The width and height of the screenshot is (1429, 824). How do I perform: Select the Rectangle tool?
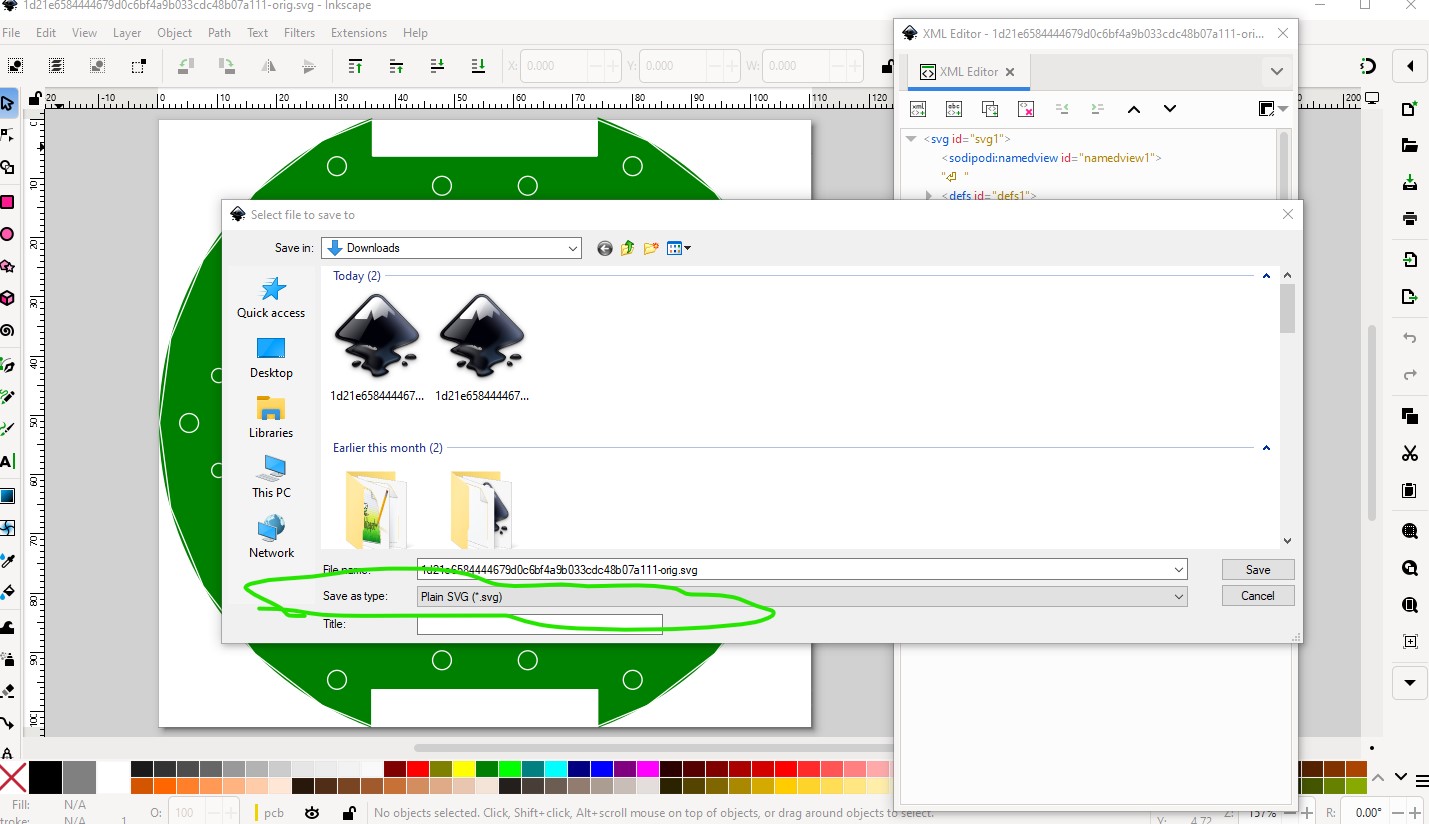[x=7, y=202]
